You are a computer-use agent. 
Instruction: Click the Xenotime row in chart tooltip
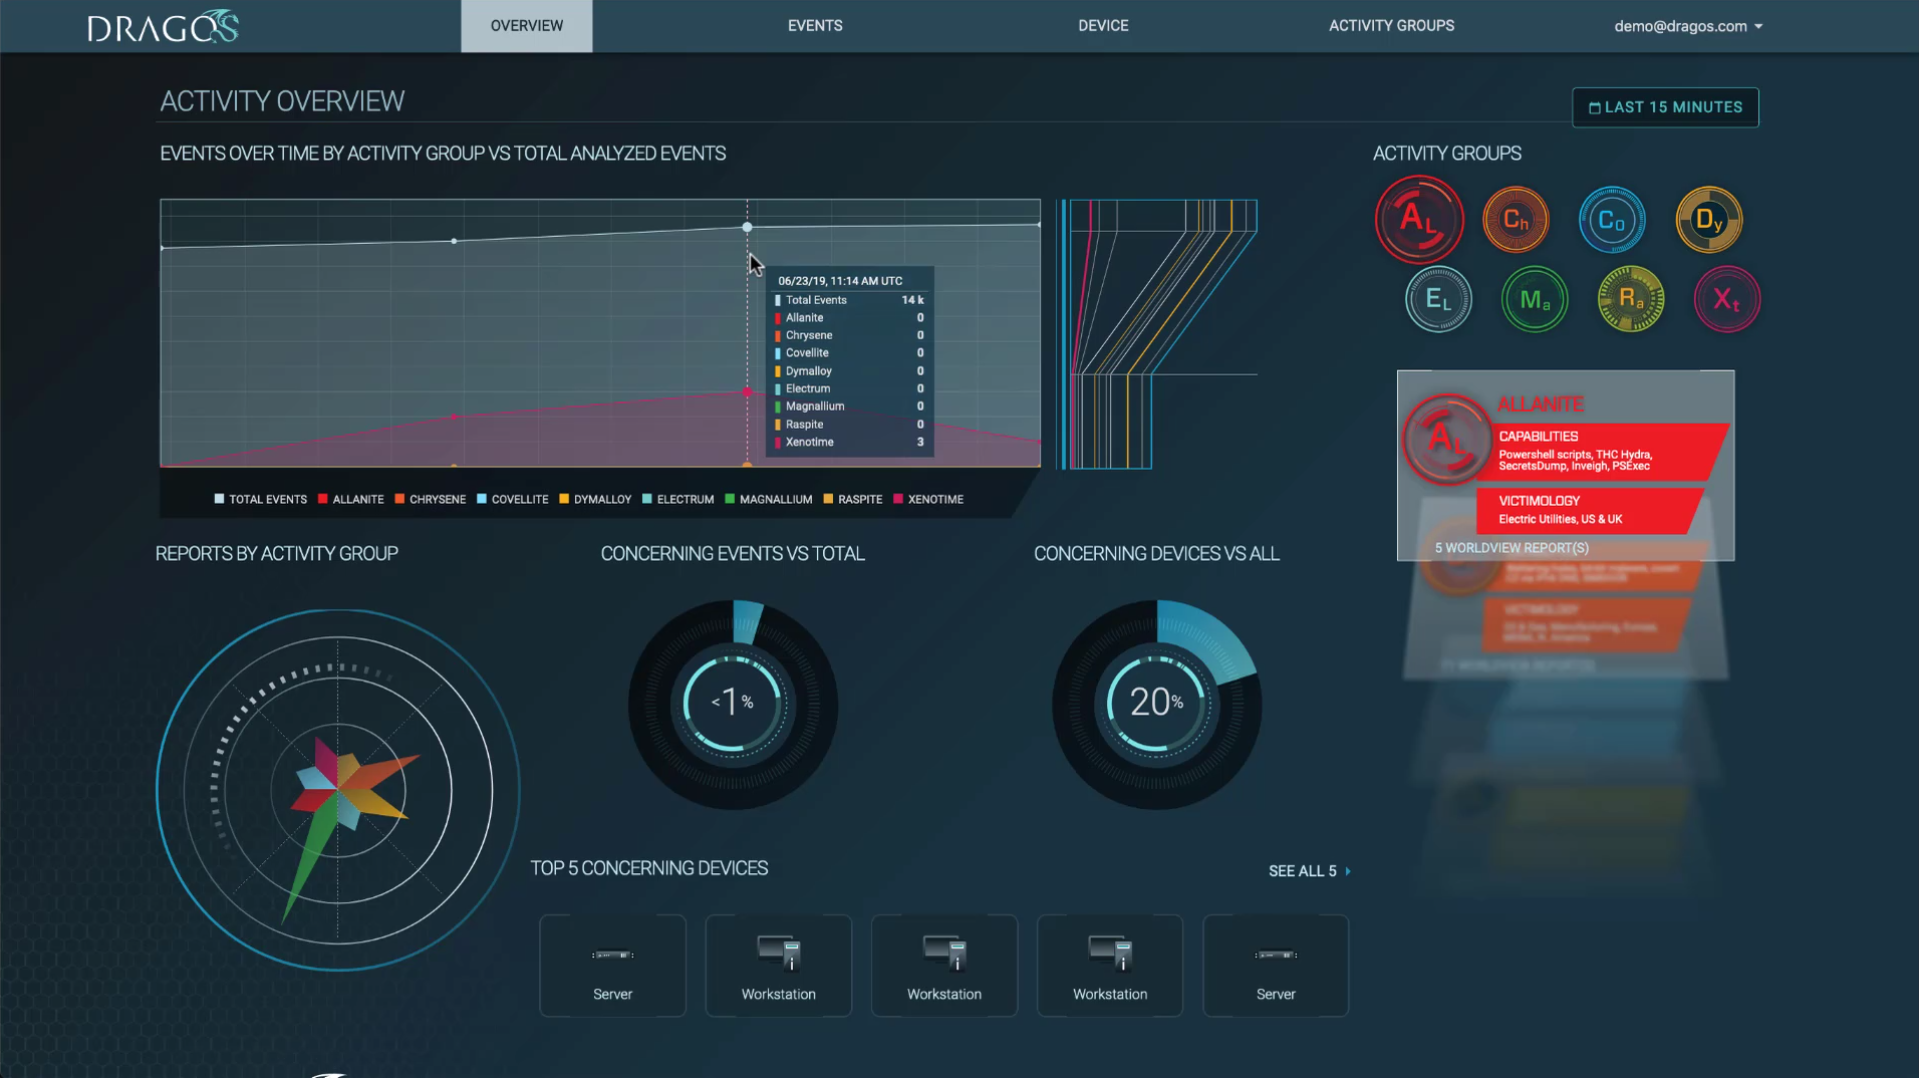[850, 442]
